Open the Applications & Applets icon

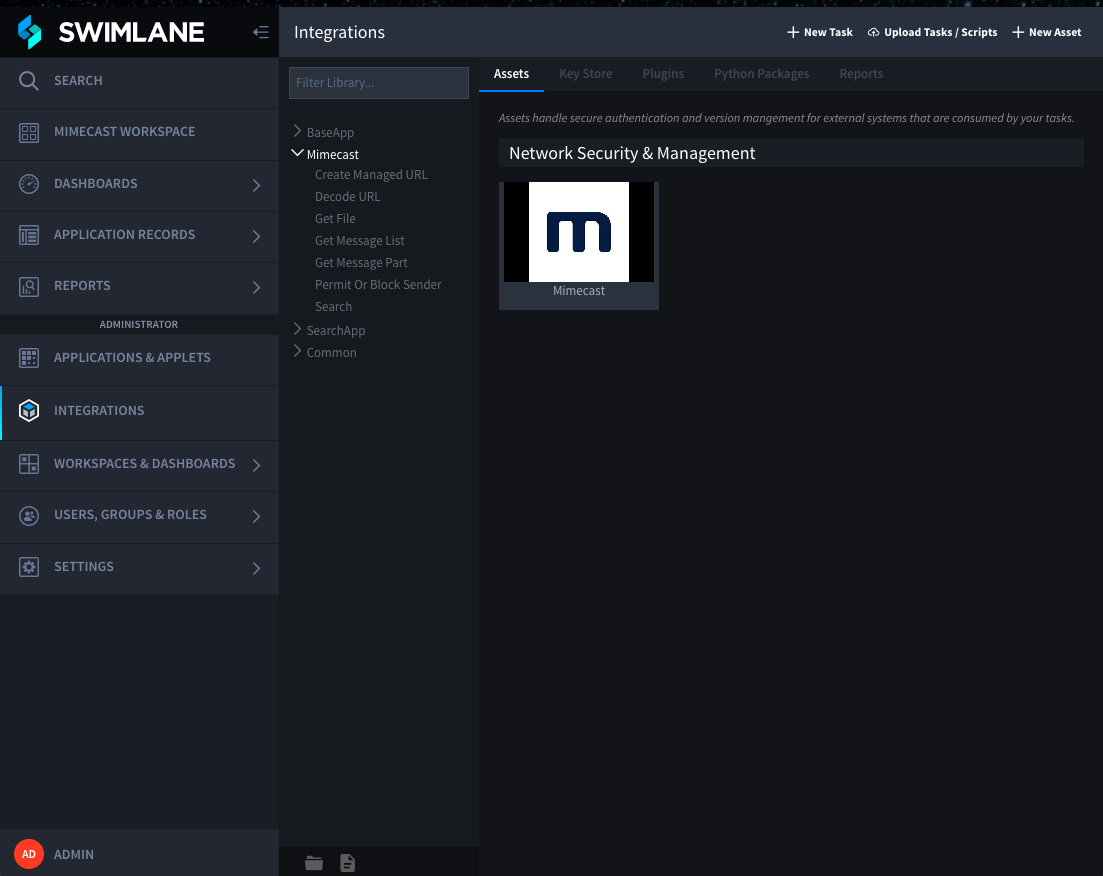click(x=29, y=358)
